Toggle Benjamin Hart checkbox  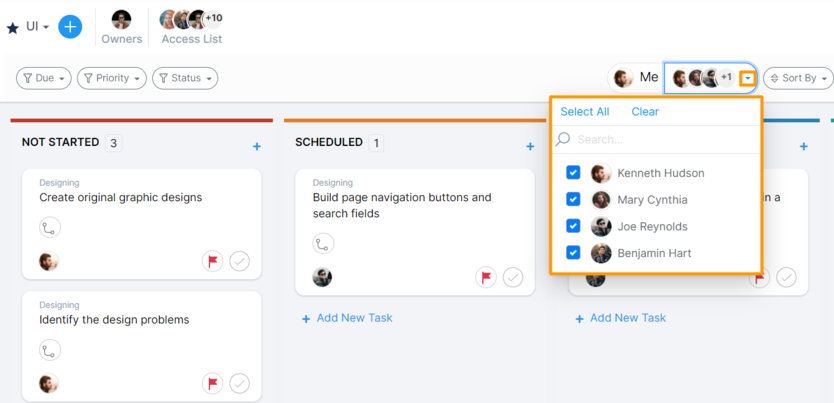coord(573,253)
